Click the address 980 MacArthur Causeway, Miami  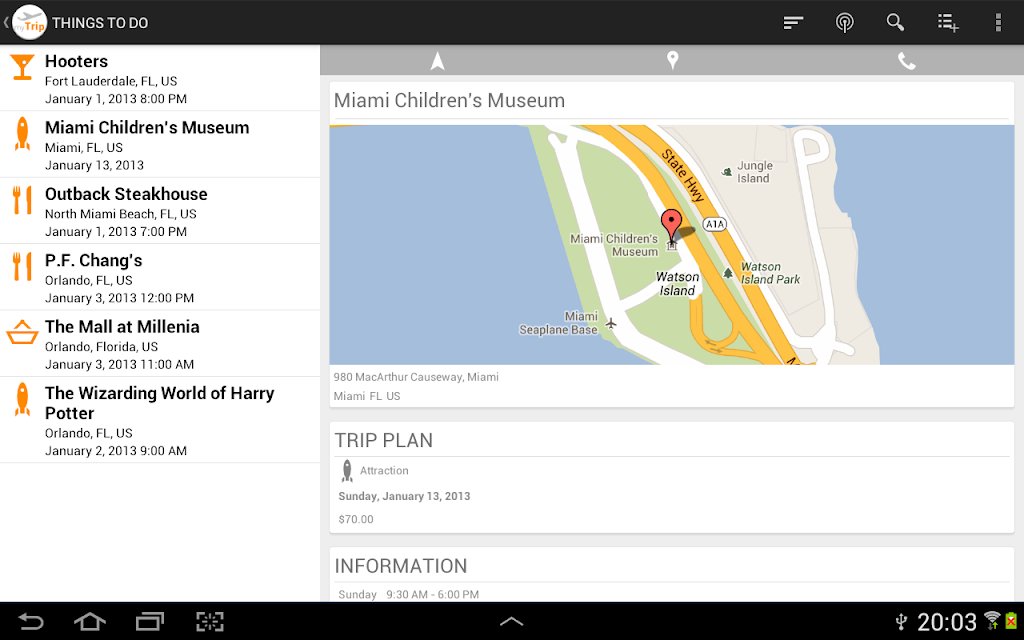point(416,377)
